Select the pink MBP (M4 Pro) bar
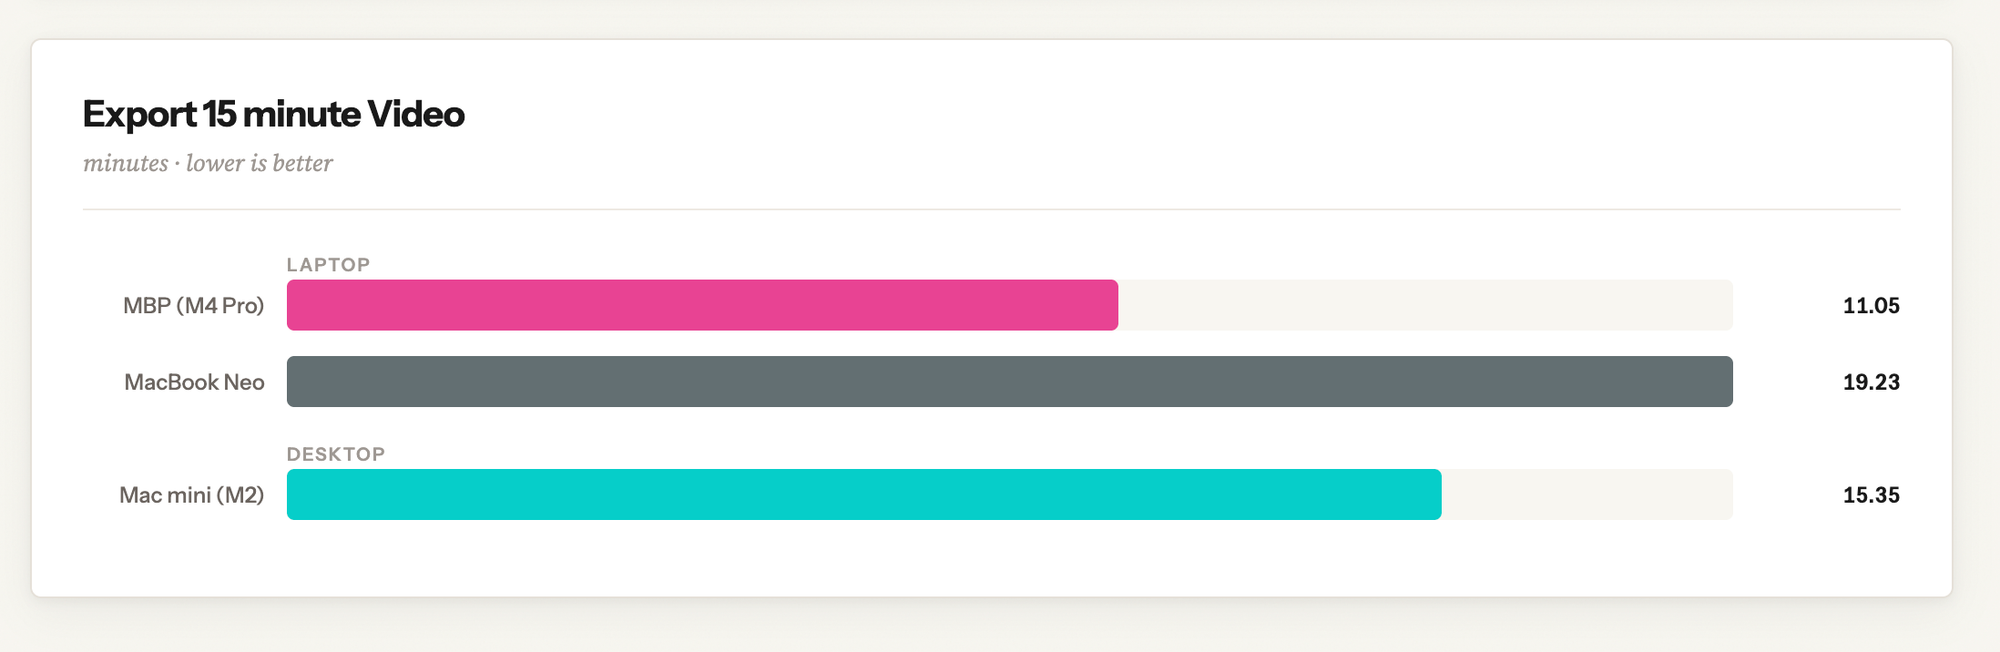 click(702, 305)
